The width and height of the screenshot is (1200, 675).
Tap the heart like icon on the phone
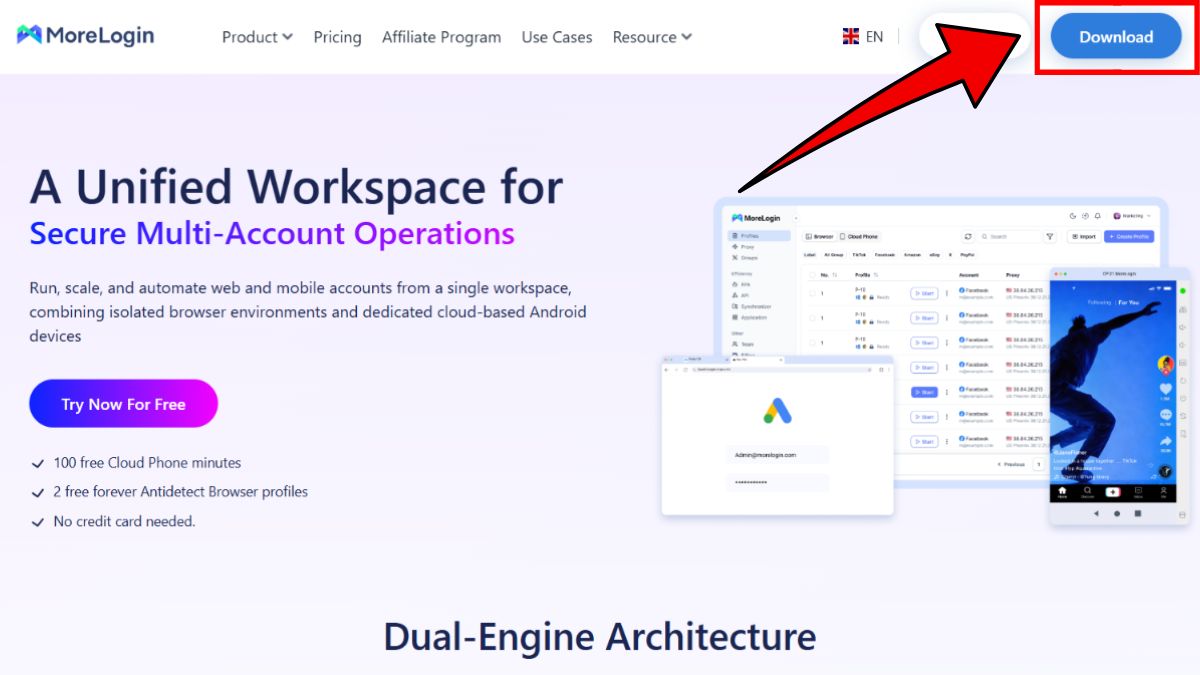pyautogui.click(x=1166, y=389)
